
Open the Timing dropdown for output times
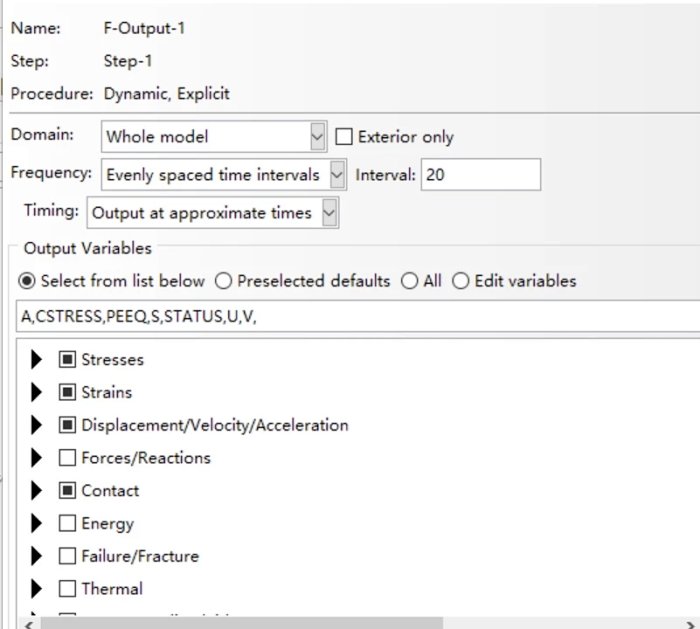pos(213,213)
